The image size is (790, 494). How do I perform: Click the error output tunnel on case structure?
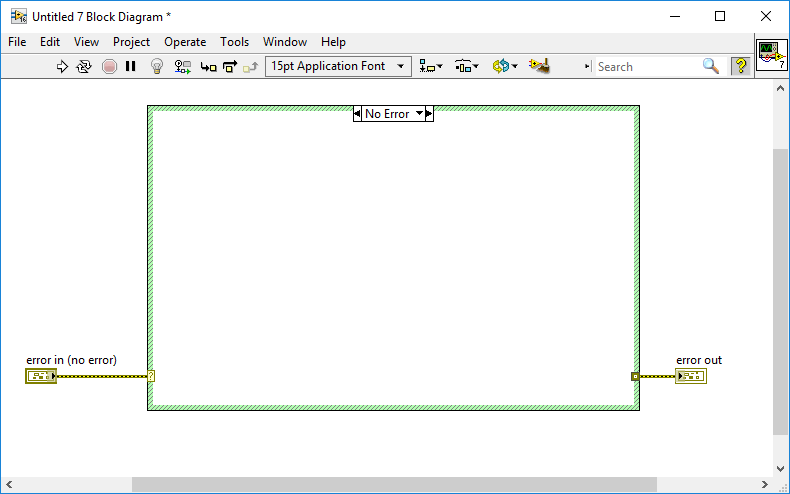click(635, 376)
